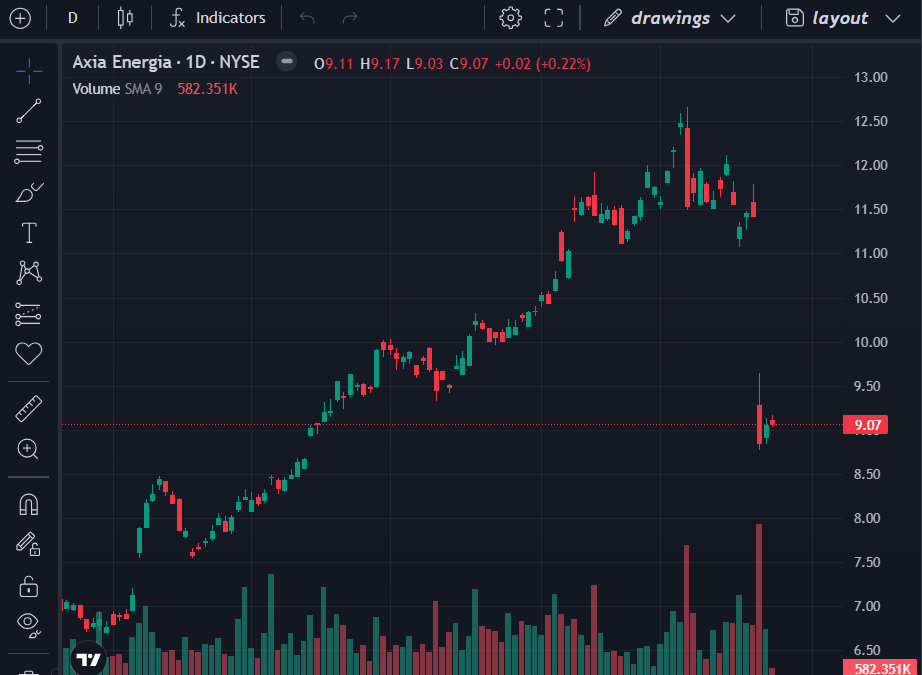Hide all drawings with eye icon
922x675 pixels.
[29, 626]
